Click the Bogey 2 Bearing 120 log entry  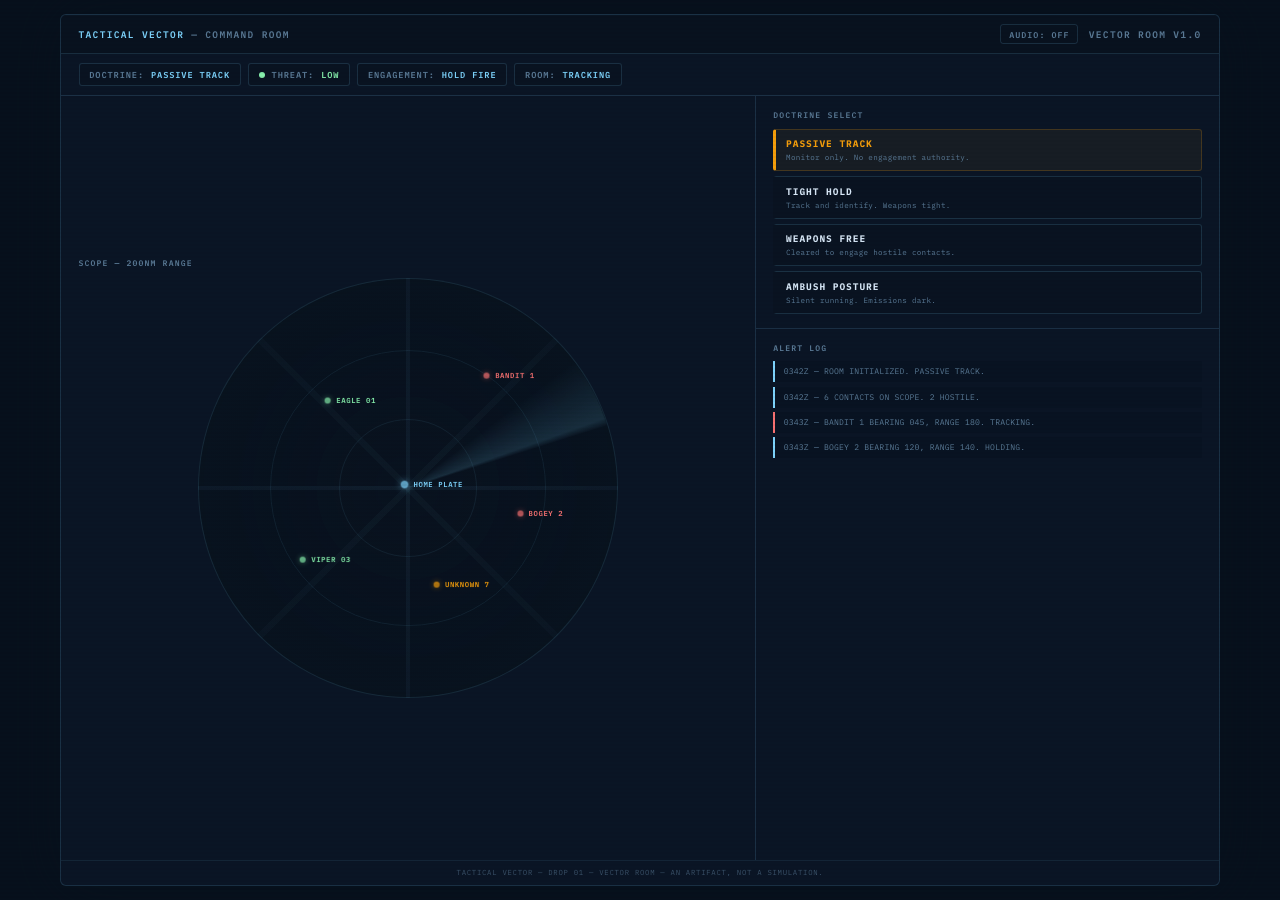[987, 448]
